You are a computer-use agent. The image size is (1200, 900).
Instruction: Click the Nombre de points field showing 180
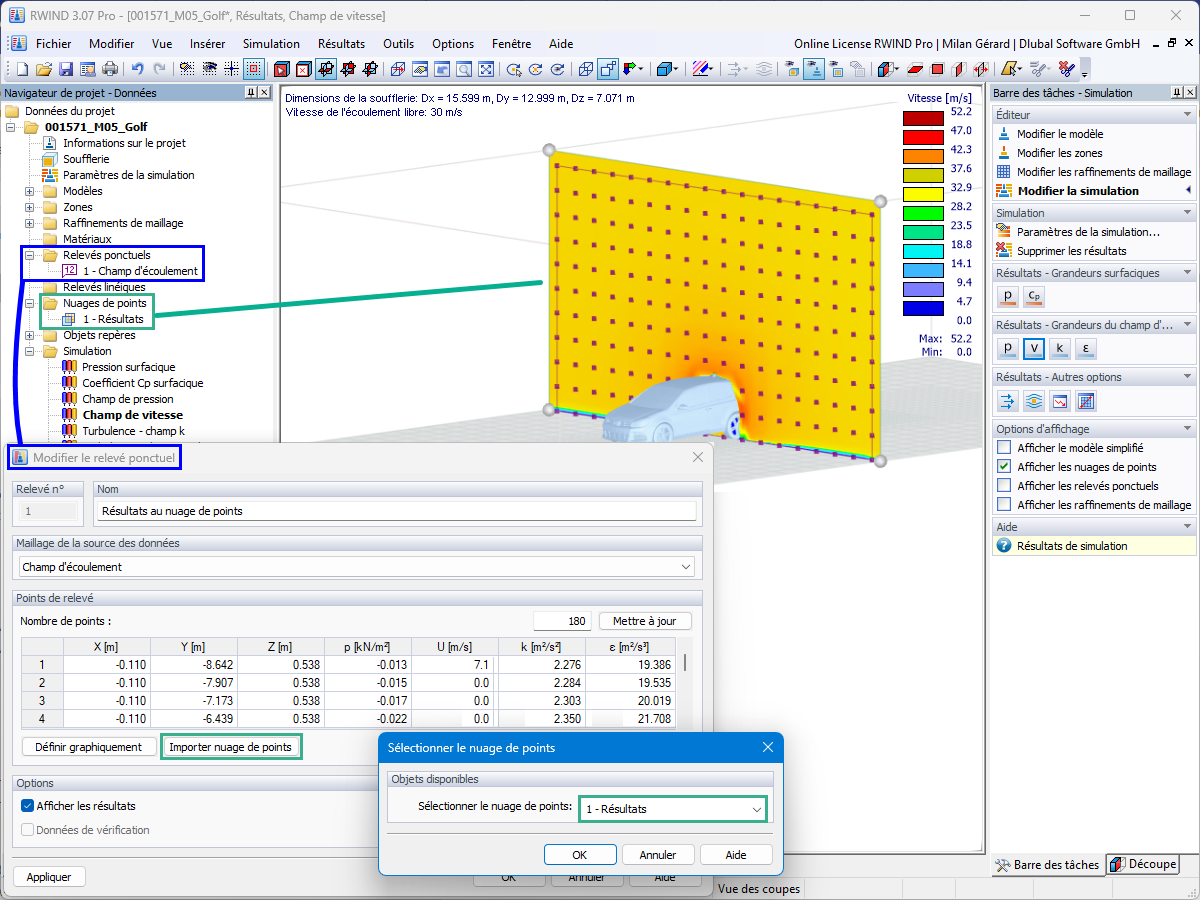point(563,621)
